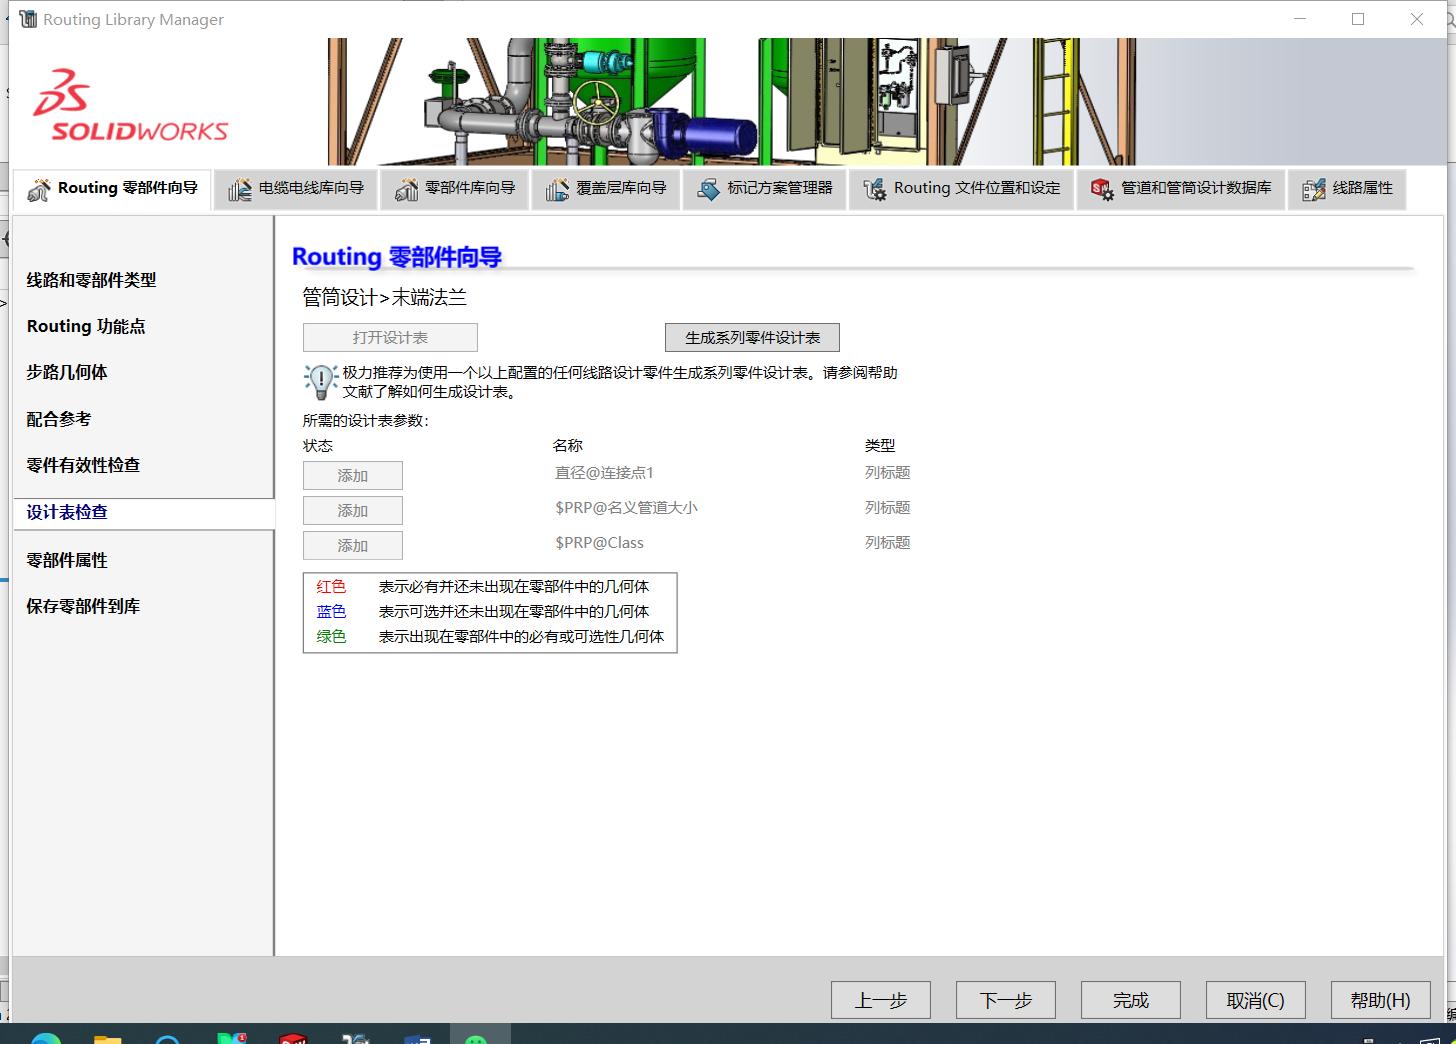Open WeChat from the taskbar
This screenshot has height=1044, width=1456.
click(477, 1038)
